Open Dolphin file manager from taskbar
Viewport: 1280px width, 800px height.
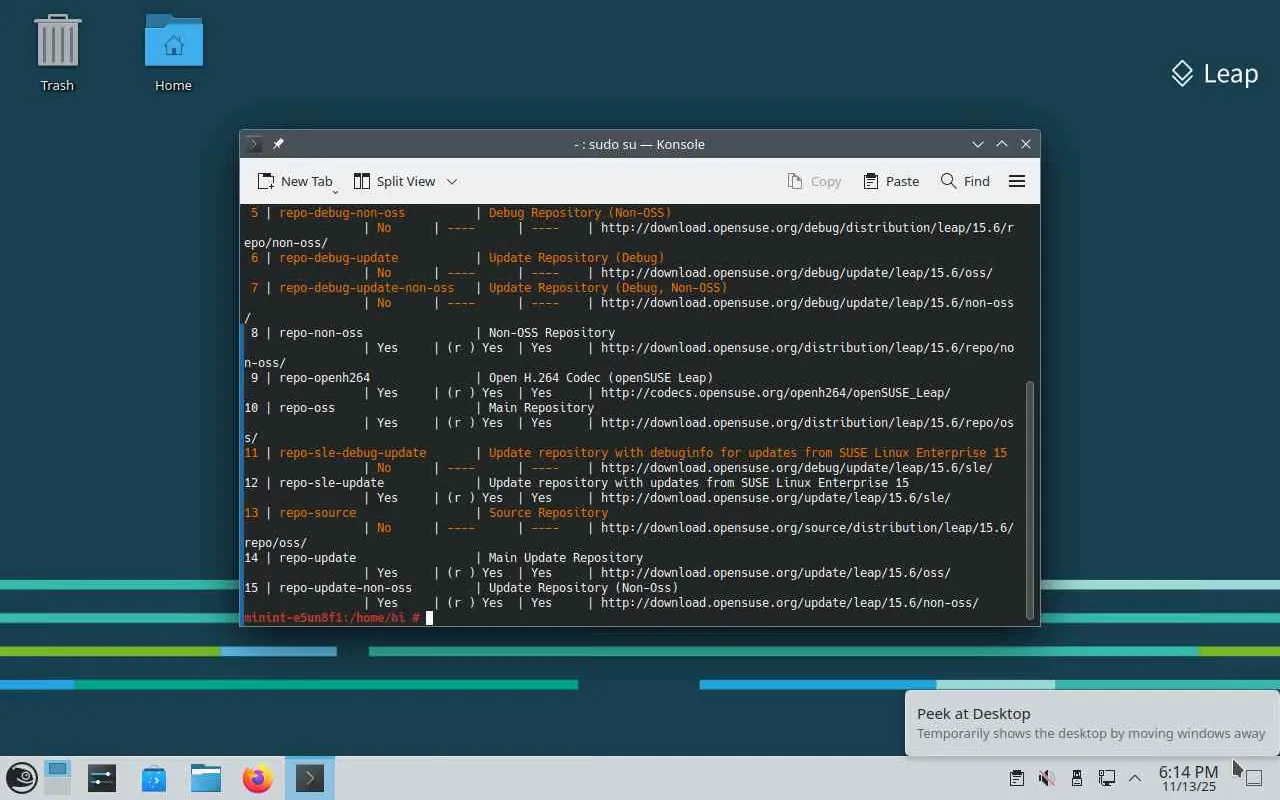click(x=206, y=778)
